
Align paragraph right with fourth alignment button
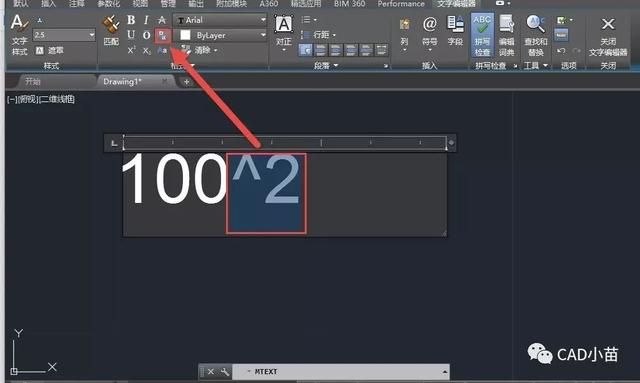(351, 50)
